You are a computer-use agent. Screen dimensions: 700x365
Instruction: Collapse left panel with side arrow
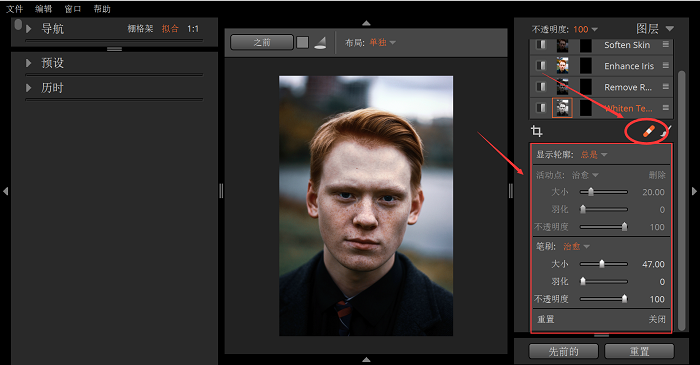[x=5, y=191]
